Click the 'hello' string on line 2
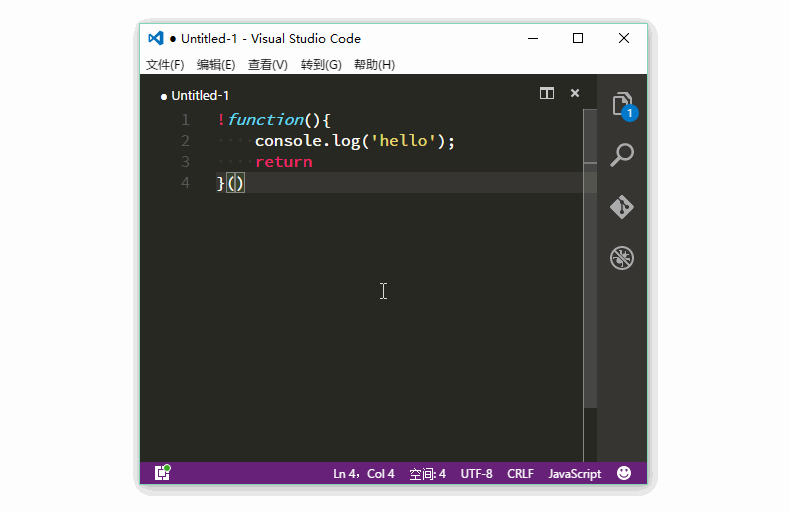The width and height of the screenshot is (790, 511). (x=403, y=141)
